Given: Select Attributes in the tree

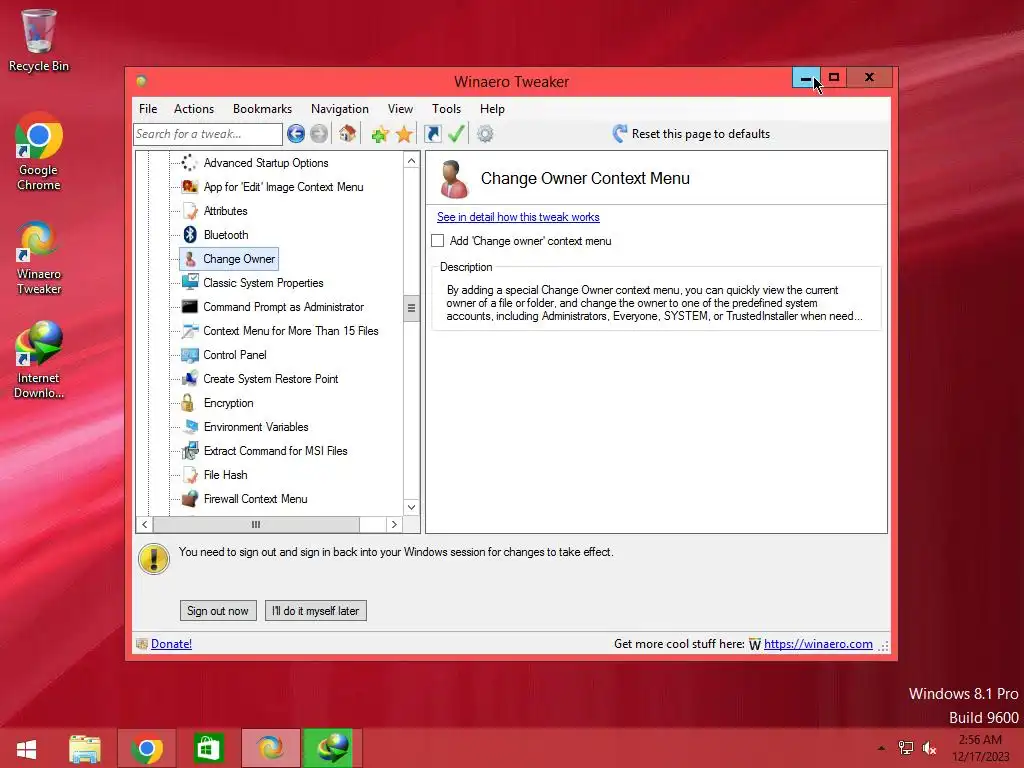Looking at the screenshot, I should [x=225, y=211].
